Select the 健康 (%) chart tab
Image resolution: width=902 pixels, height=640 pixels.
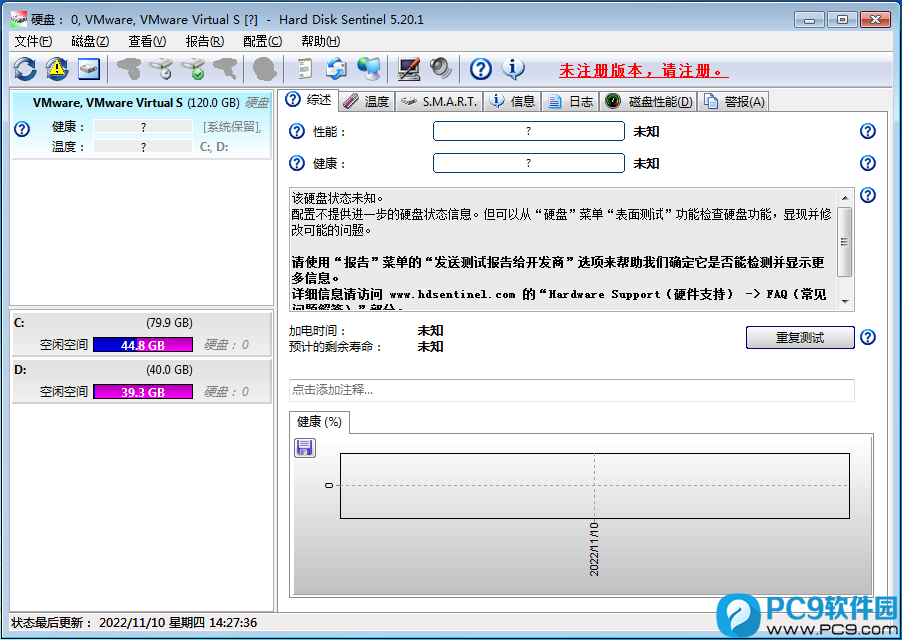(x=319, y=422)
